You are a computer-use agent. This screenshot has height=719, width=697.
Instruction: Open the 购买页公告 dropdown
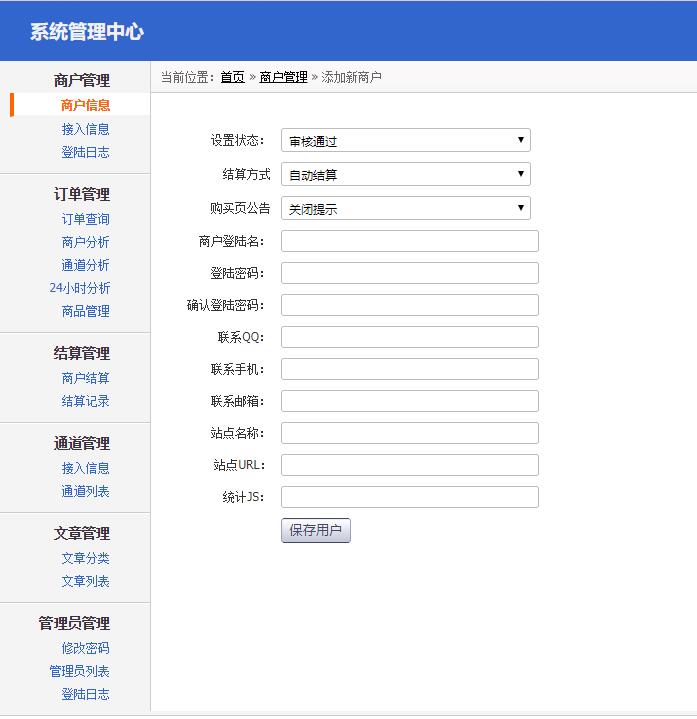[405, 209]
